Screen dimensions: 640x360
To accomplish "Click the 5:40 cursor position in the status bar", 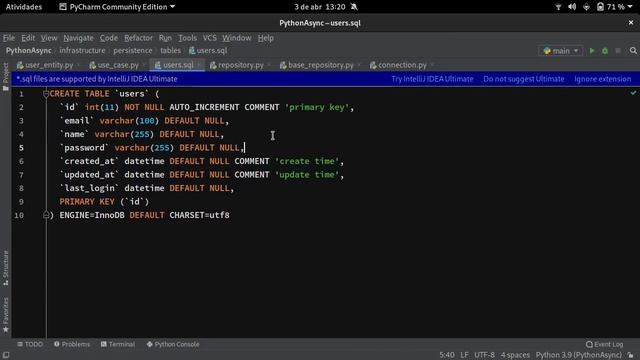I will pos(447,355).
